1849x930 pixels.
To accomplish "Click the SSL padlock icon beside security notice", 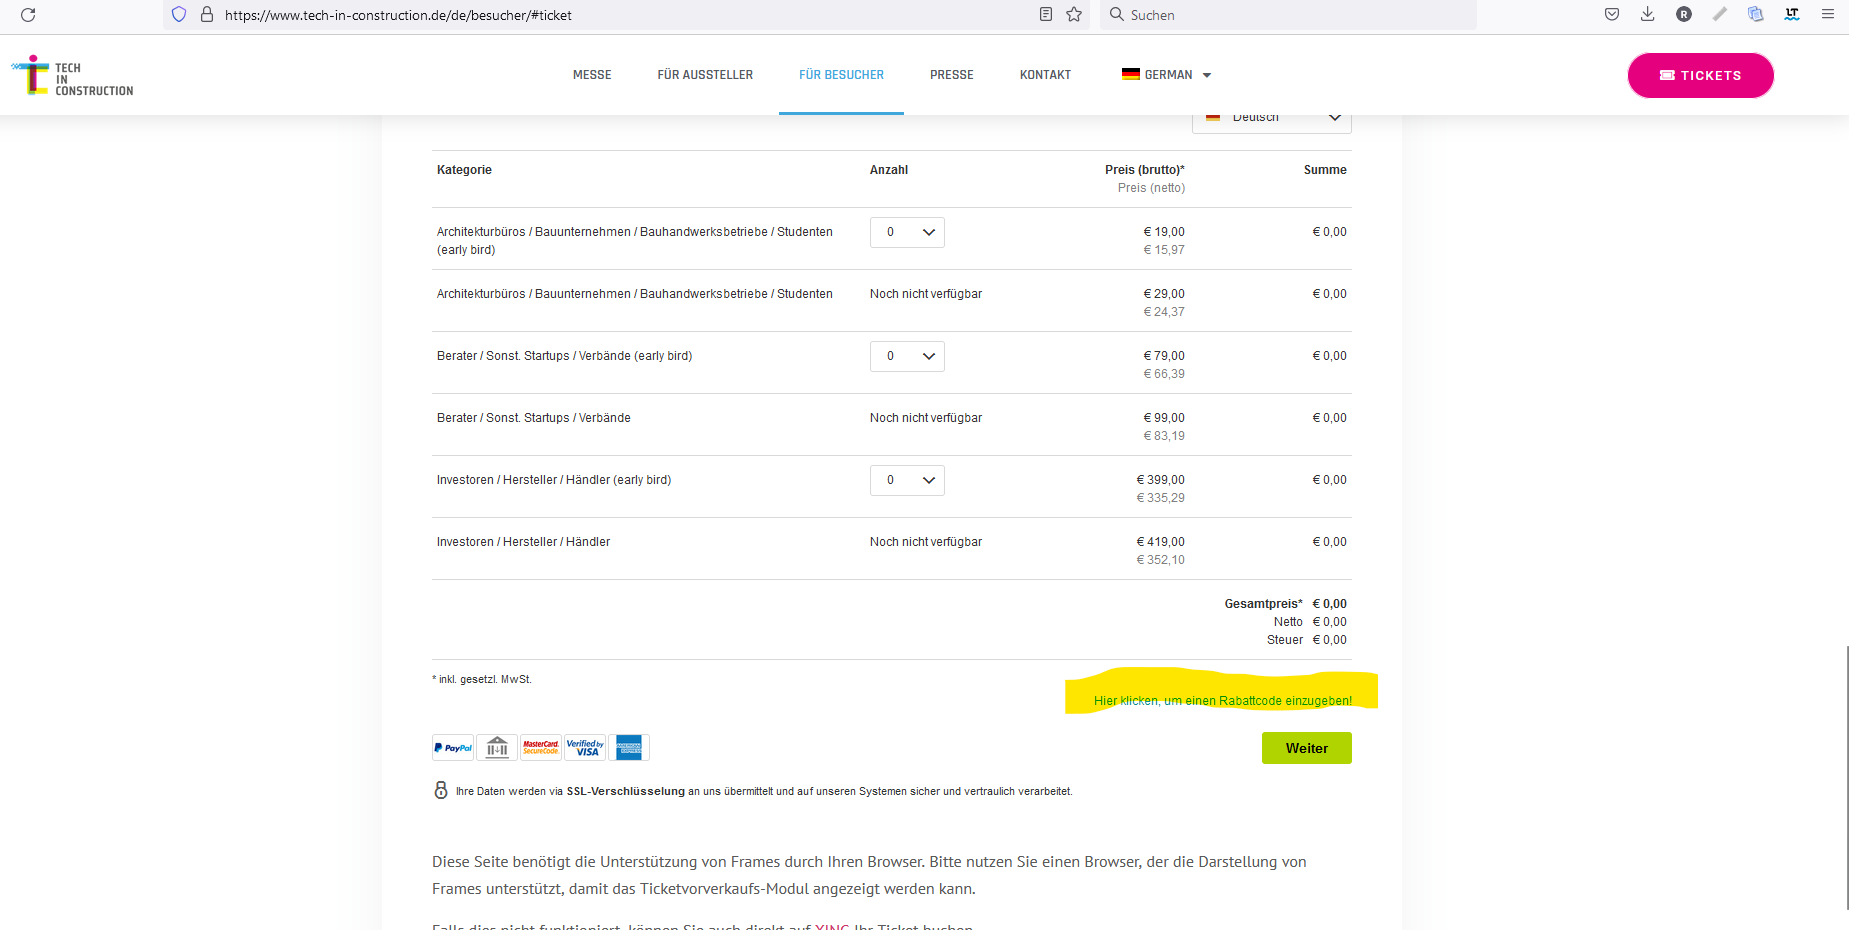I will (441, 790).
